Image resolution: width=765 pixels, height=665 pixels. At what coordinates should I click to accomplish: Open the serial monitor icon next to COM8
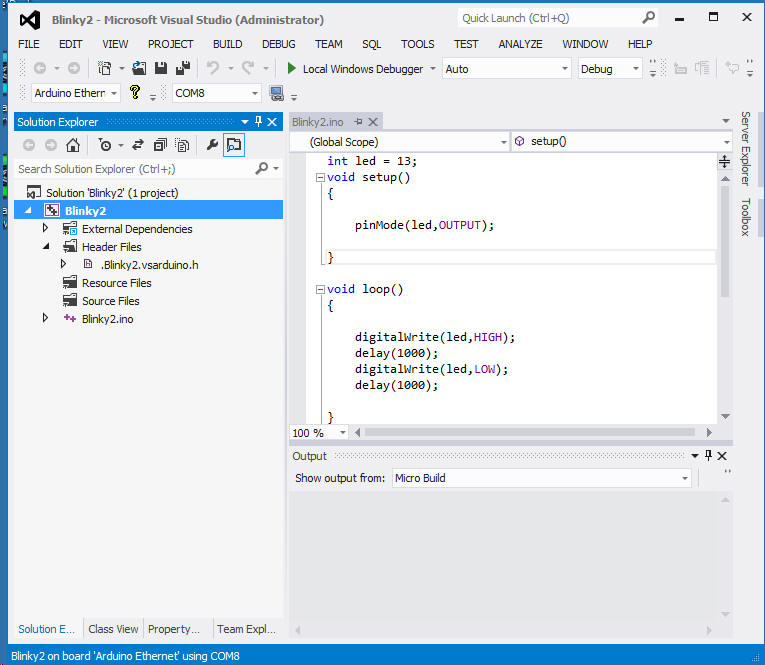click(277, 93)
